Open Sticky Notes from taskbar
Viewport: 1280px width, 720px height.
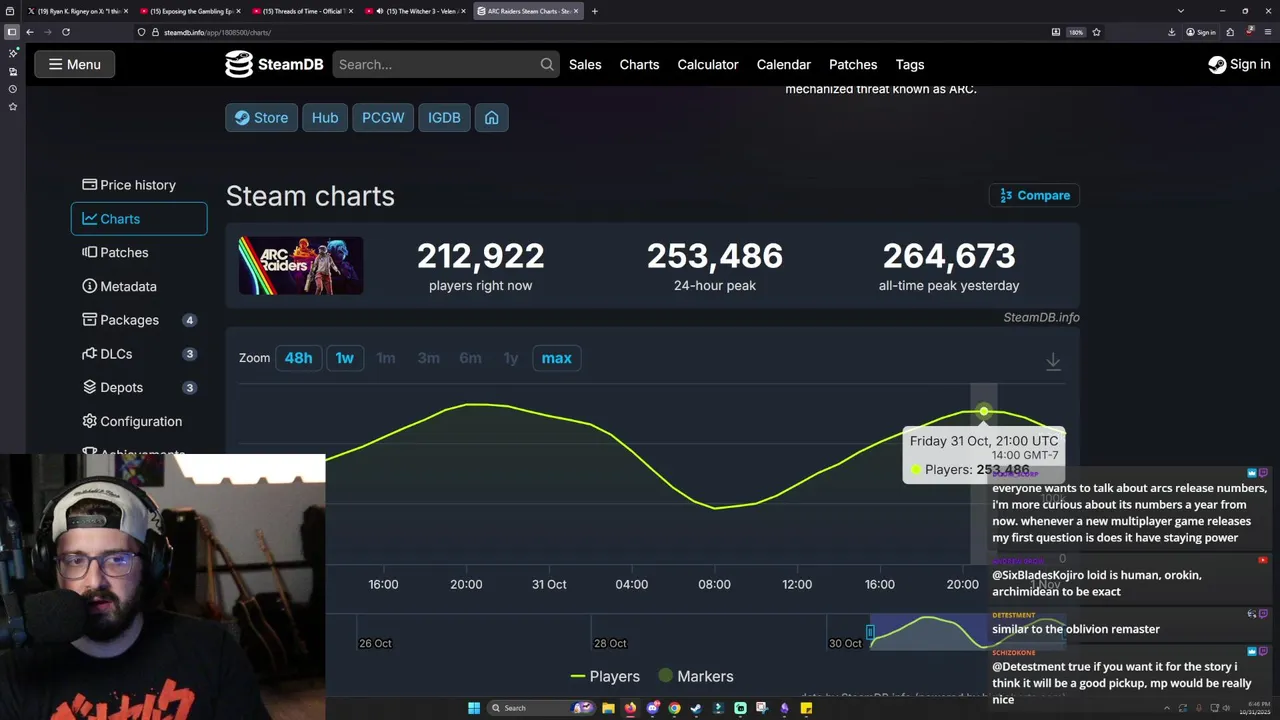pyautogui.click(x=806, y=708)
